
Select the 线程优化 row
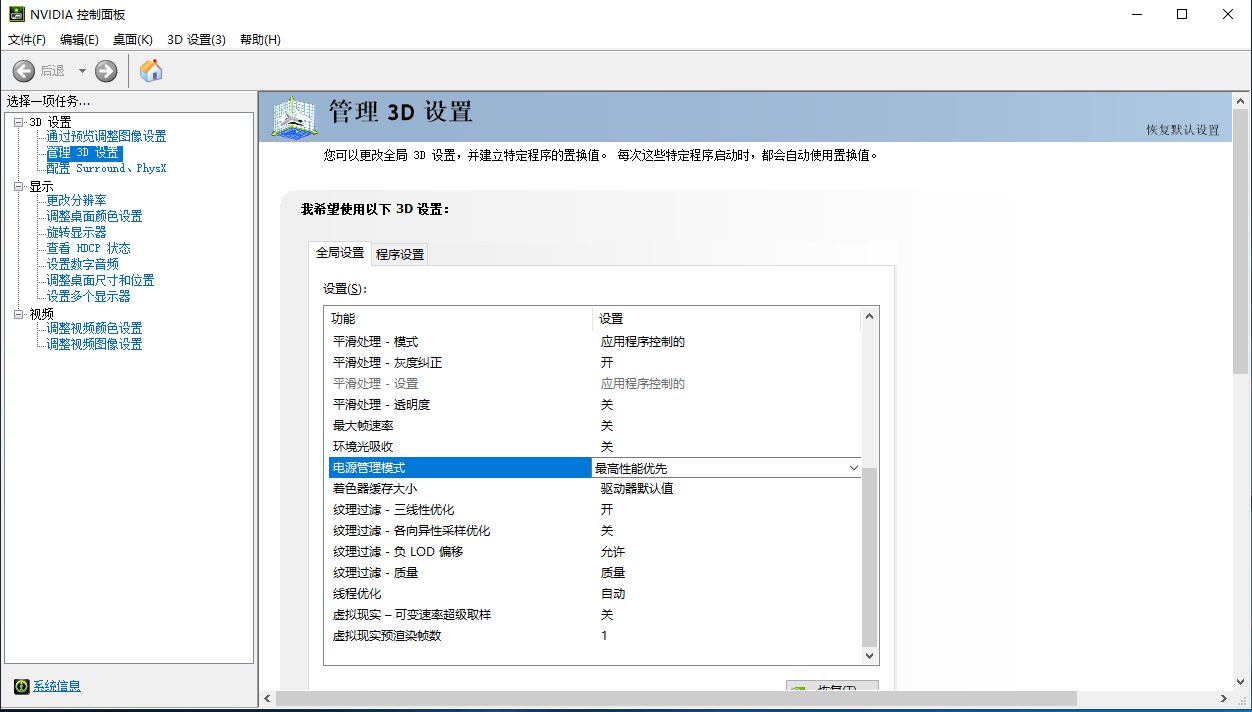(593, 594)
